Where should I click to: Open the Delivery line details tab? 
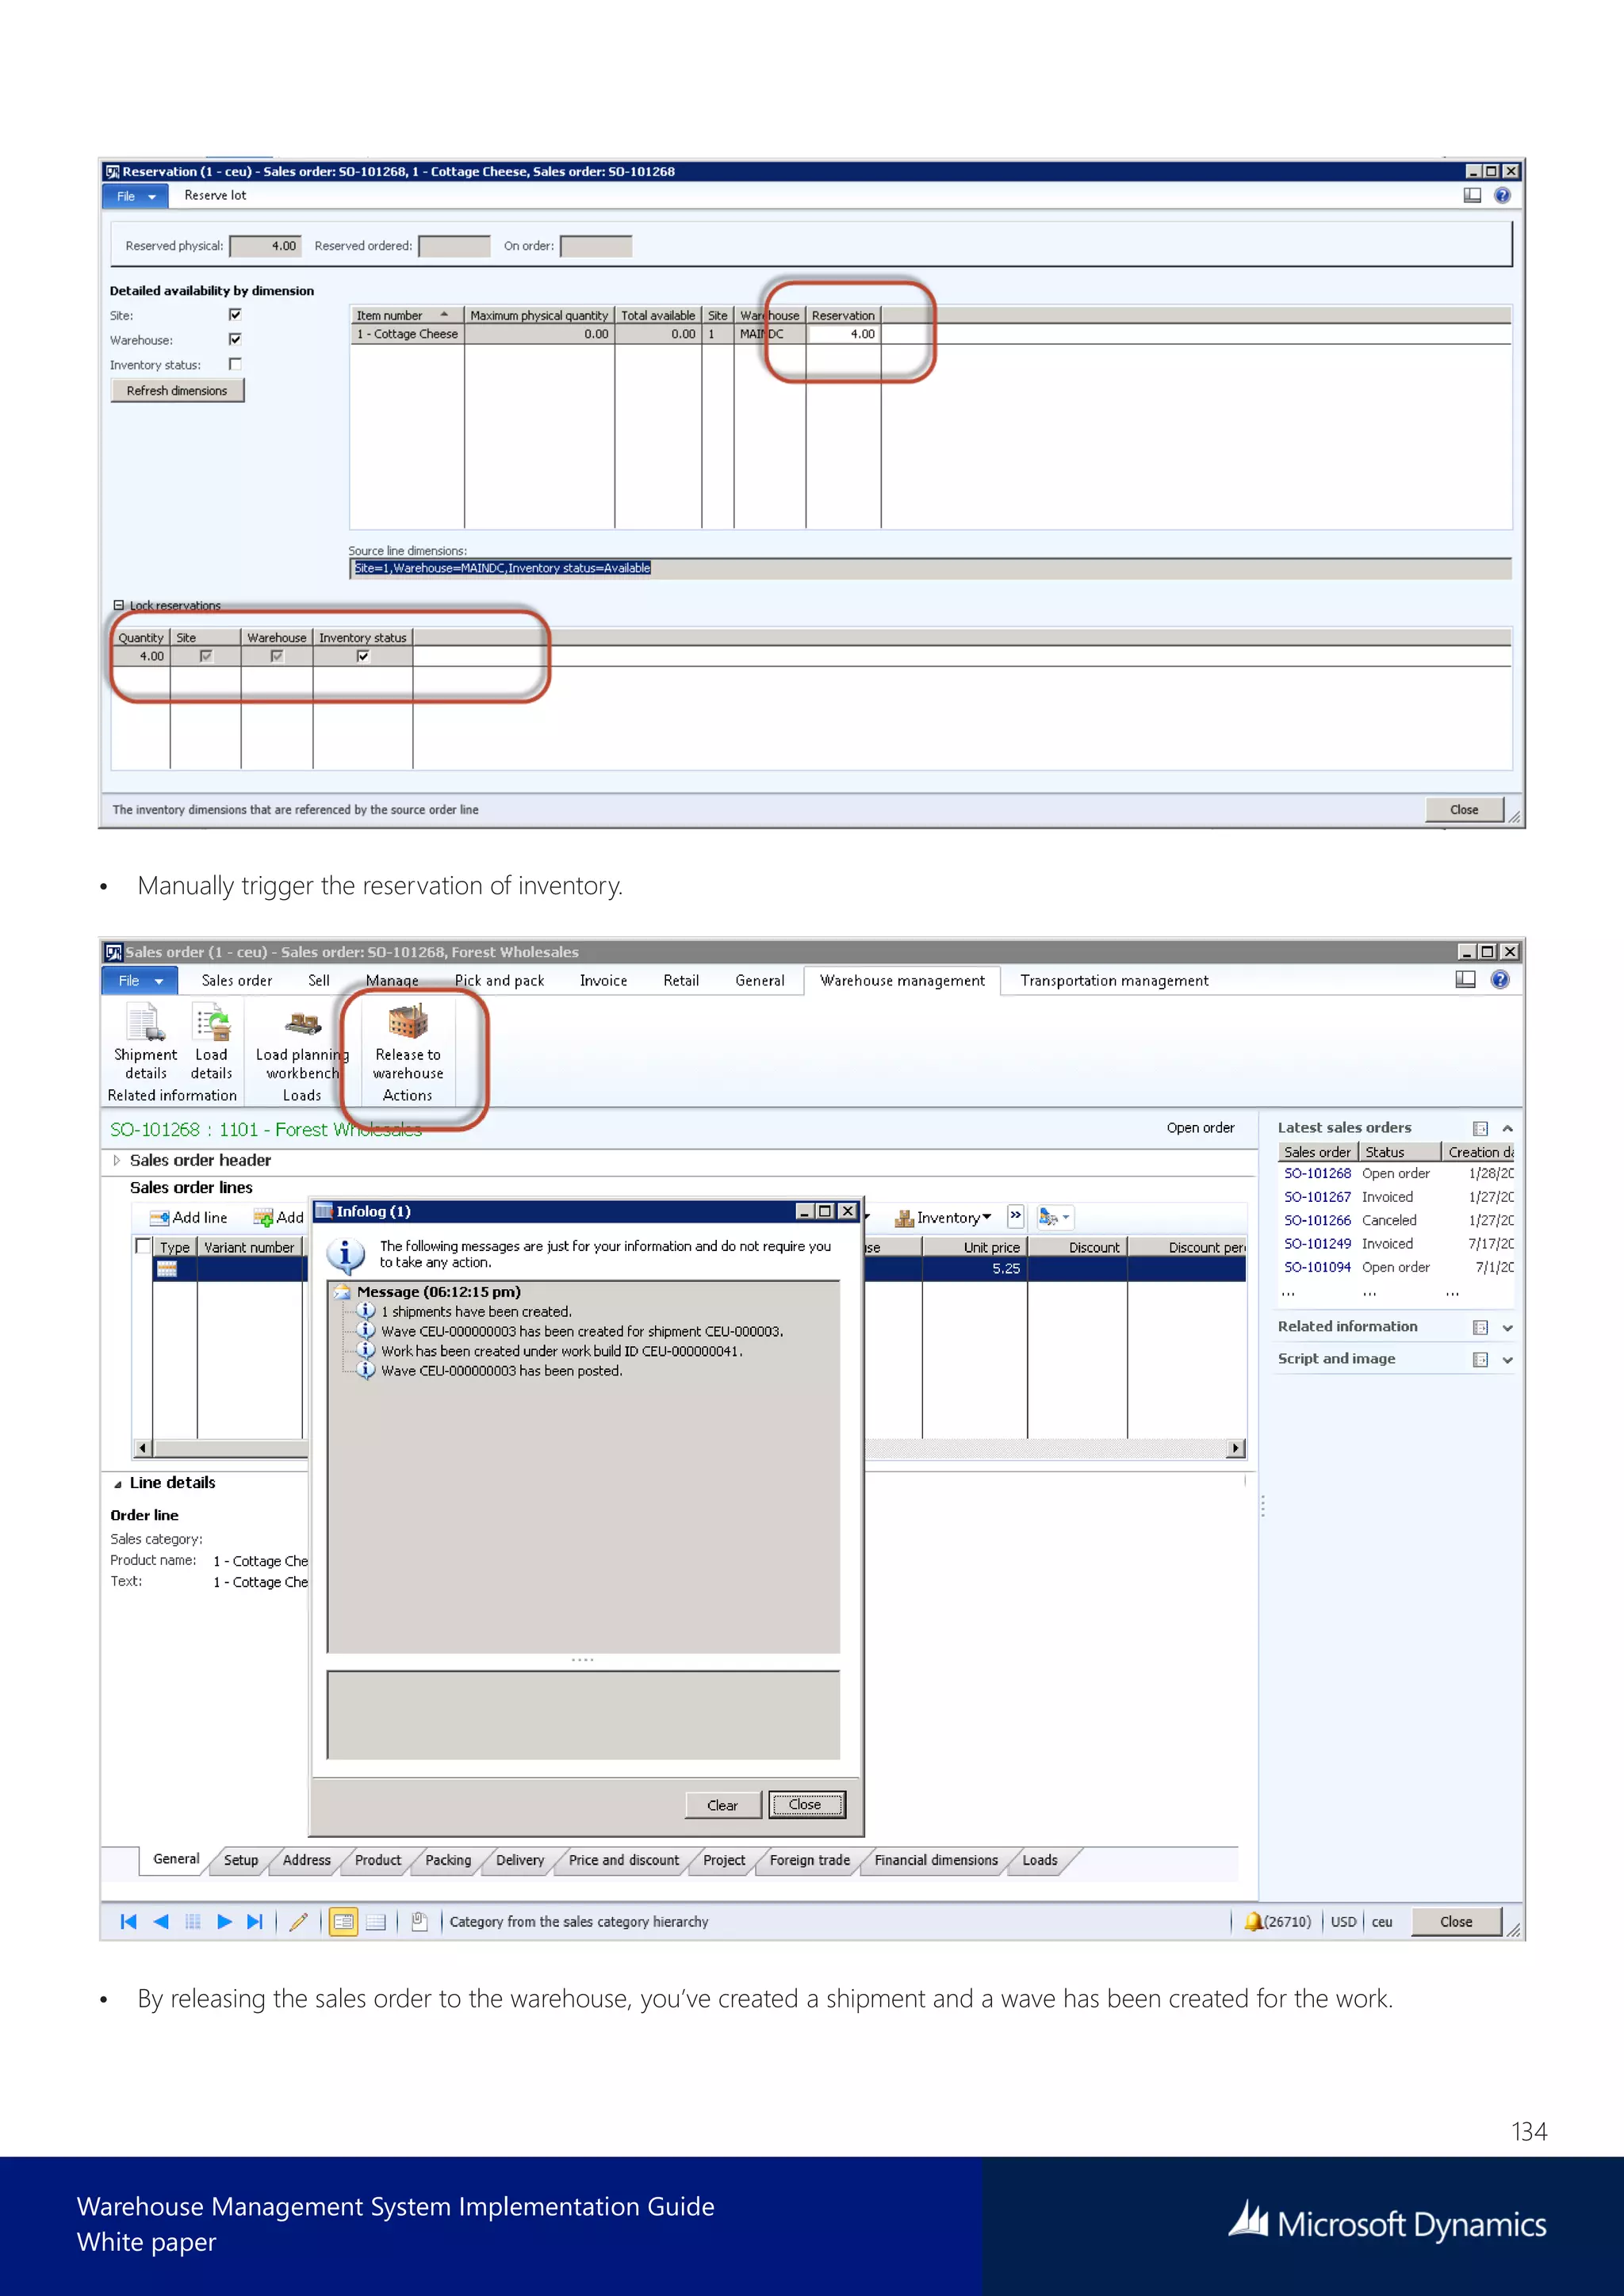(x=520, y=1860)
